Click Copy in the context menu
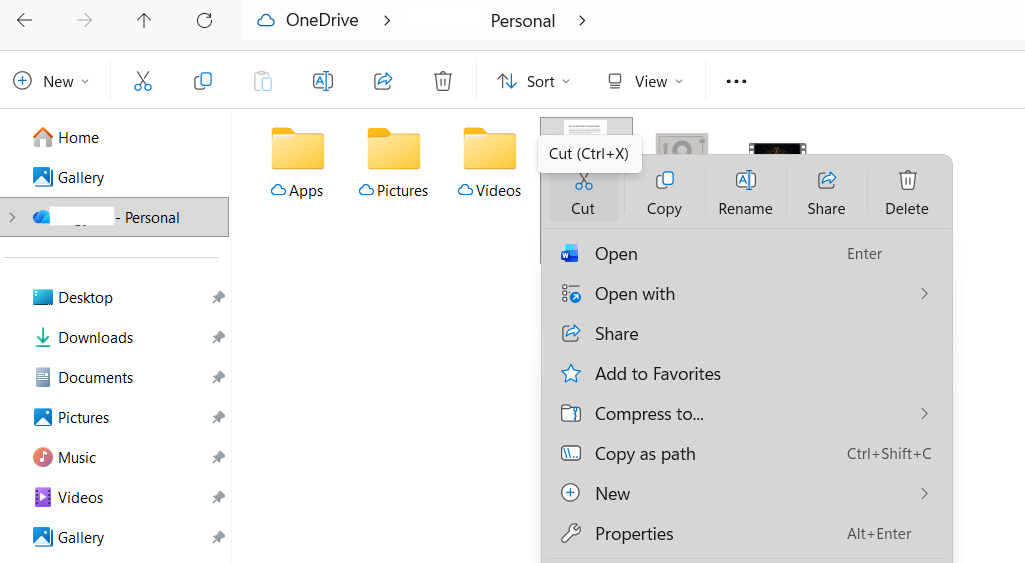The width and height of the screenshot is (1025, 563). [x=664, y=193]
